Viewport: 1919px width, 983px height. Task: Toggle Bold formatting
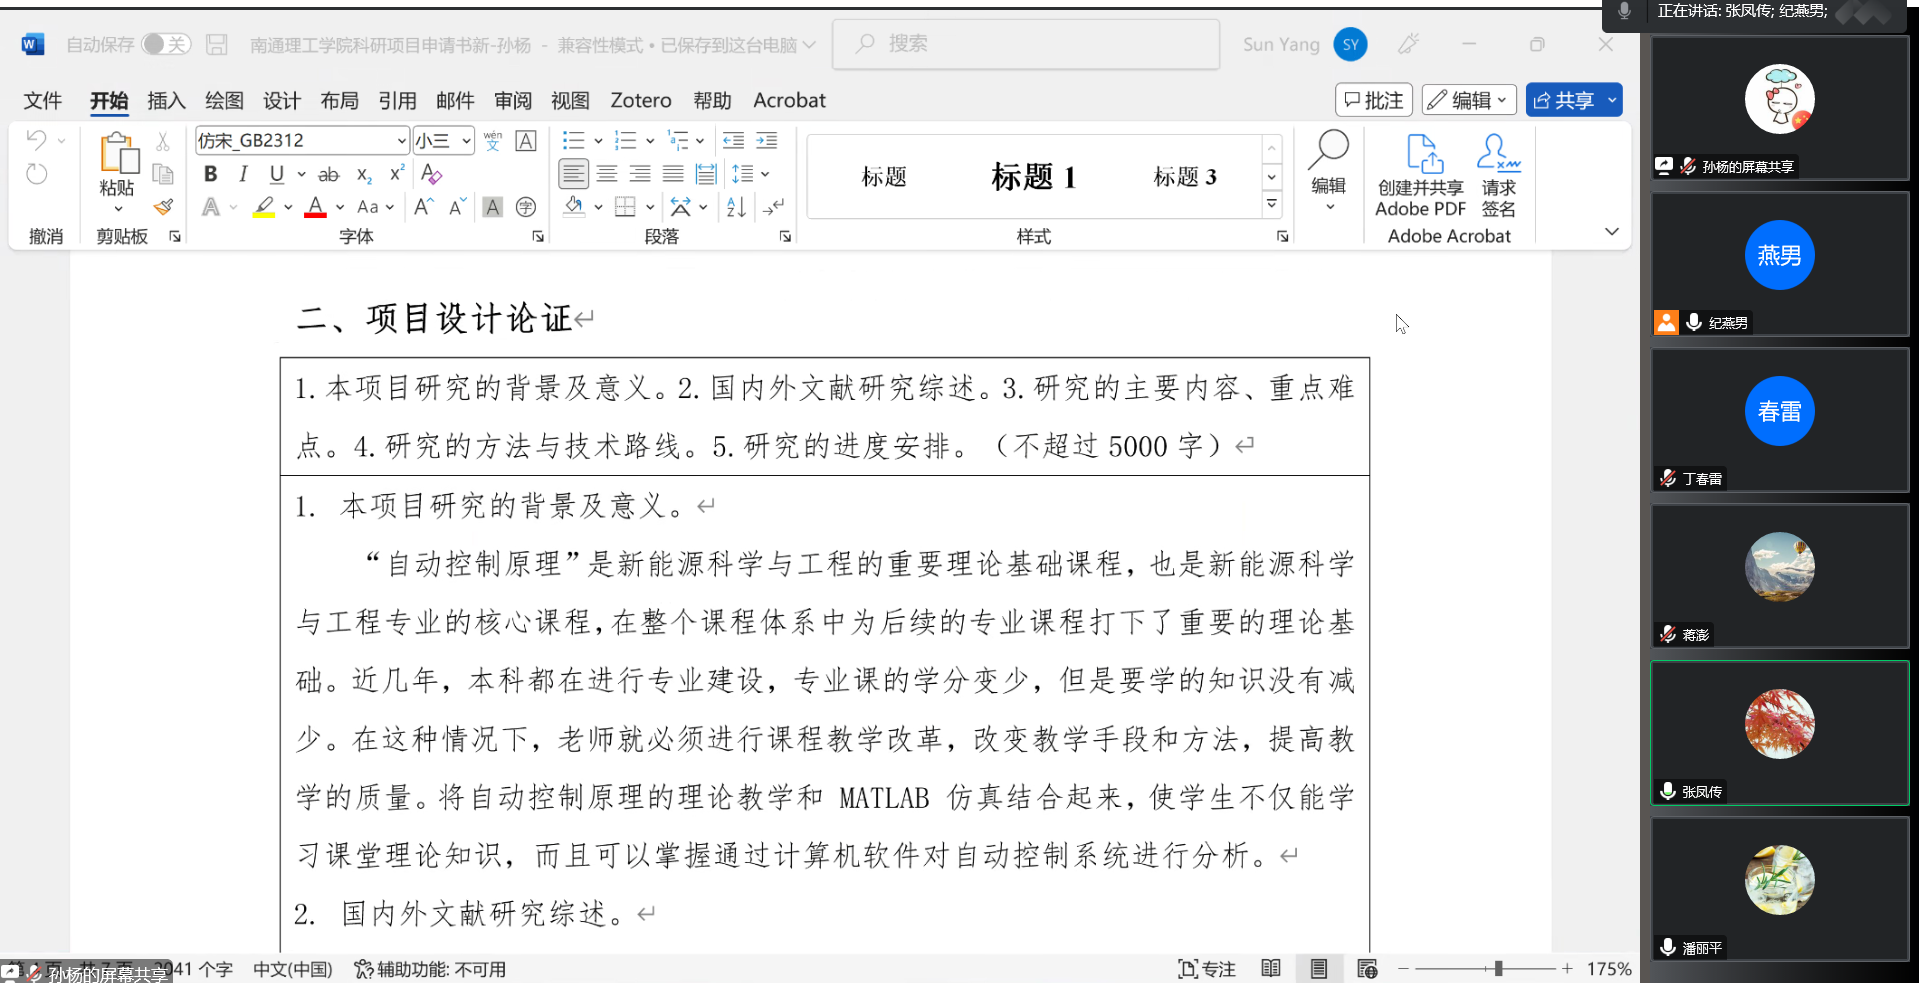click(210, 174)
